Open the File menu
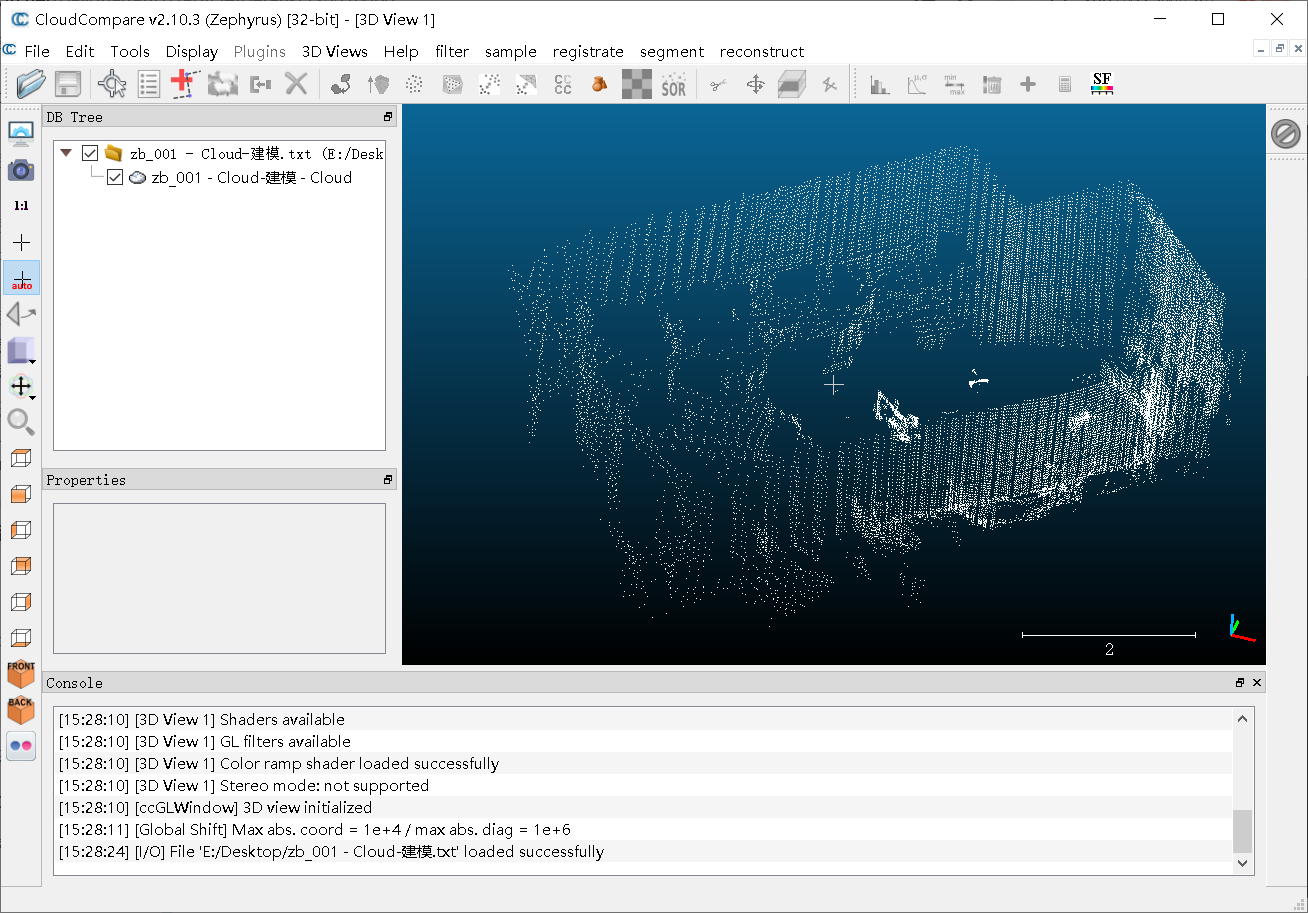This screenshot has width=1308, height=913. [37, 51]
